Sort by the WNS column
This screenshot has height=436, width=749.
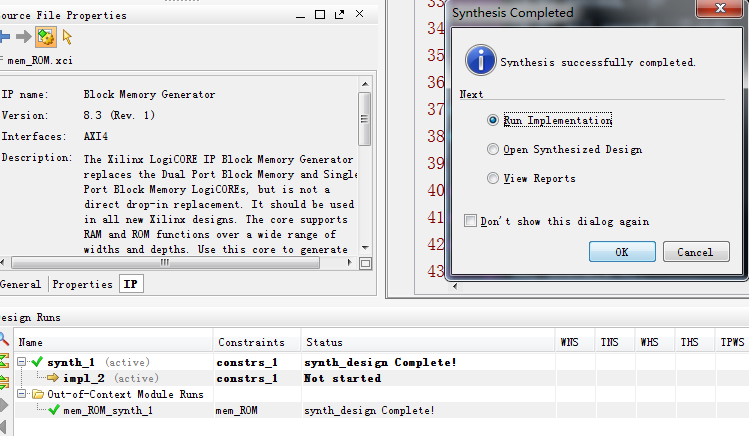(576, 342)
